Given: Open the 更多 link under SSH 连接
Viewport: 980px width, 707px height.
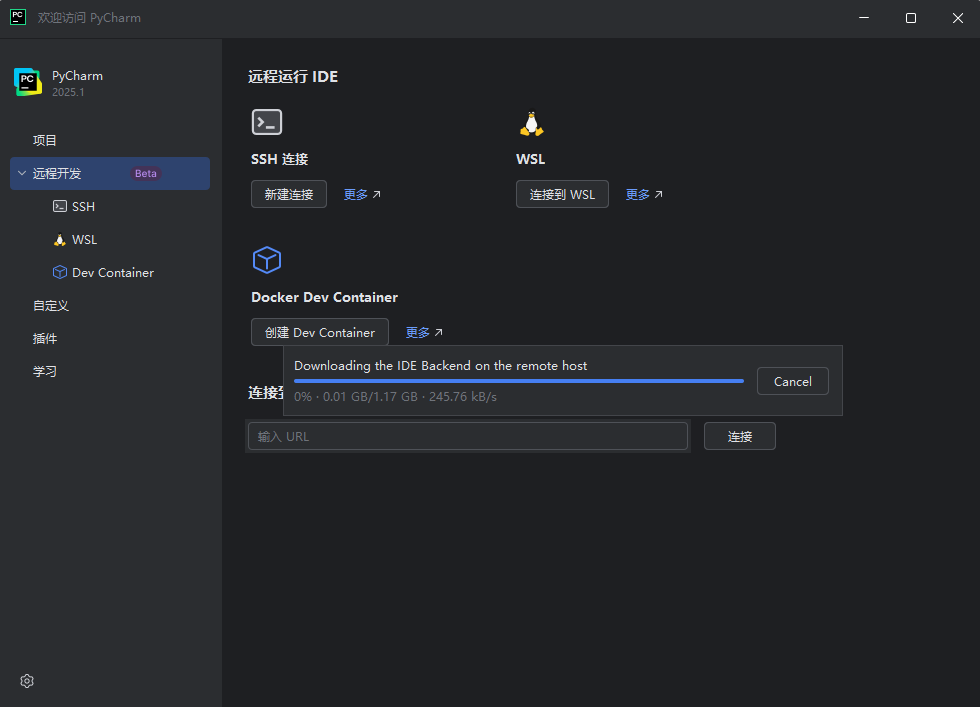Looking at the screenshot, I should pyautogui.click(x=356, y=194).
